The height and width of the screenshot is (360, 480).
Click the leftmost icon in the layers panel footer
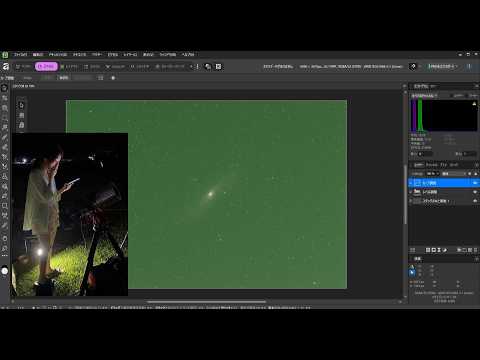pyautogui.click(x=412, y=250)
